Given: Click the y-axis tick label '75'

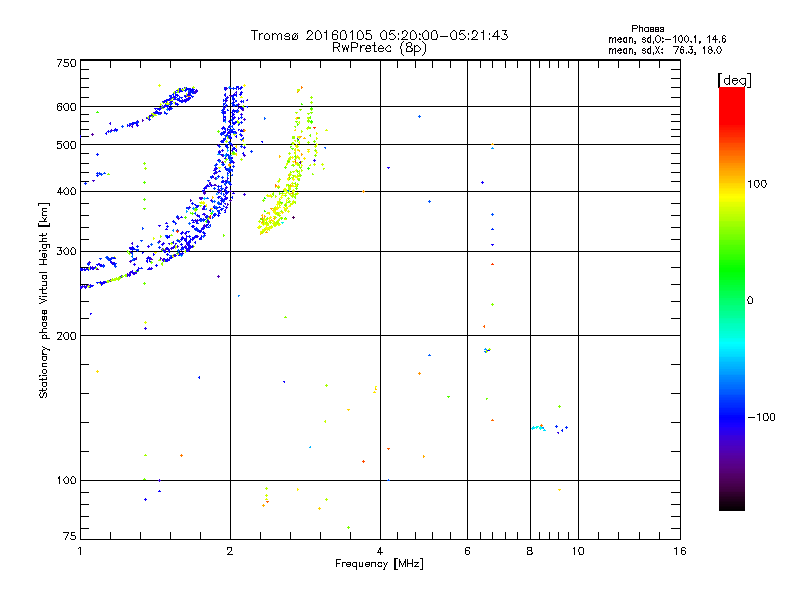Looking at the screenshot, I should [x=70, y=536].
